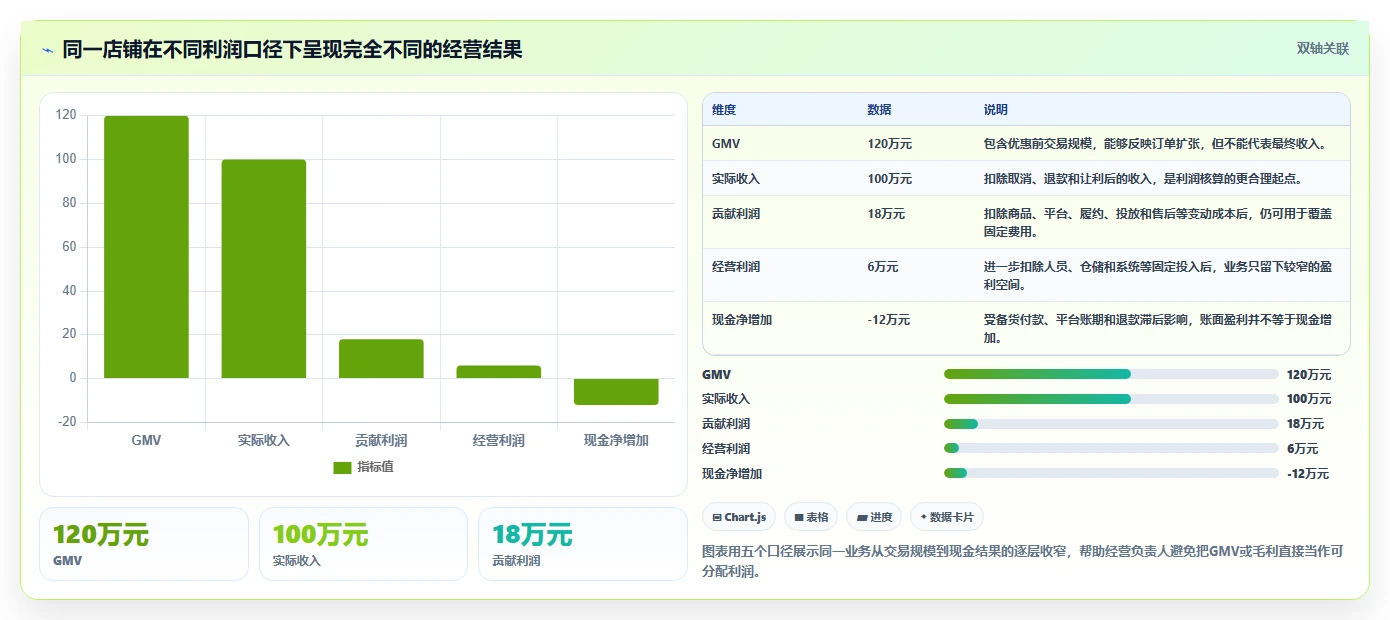This screenshot has height=620, width=1390.
Task: Click the y-axis value 120
Action: pos(66,115)
